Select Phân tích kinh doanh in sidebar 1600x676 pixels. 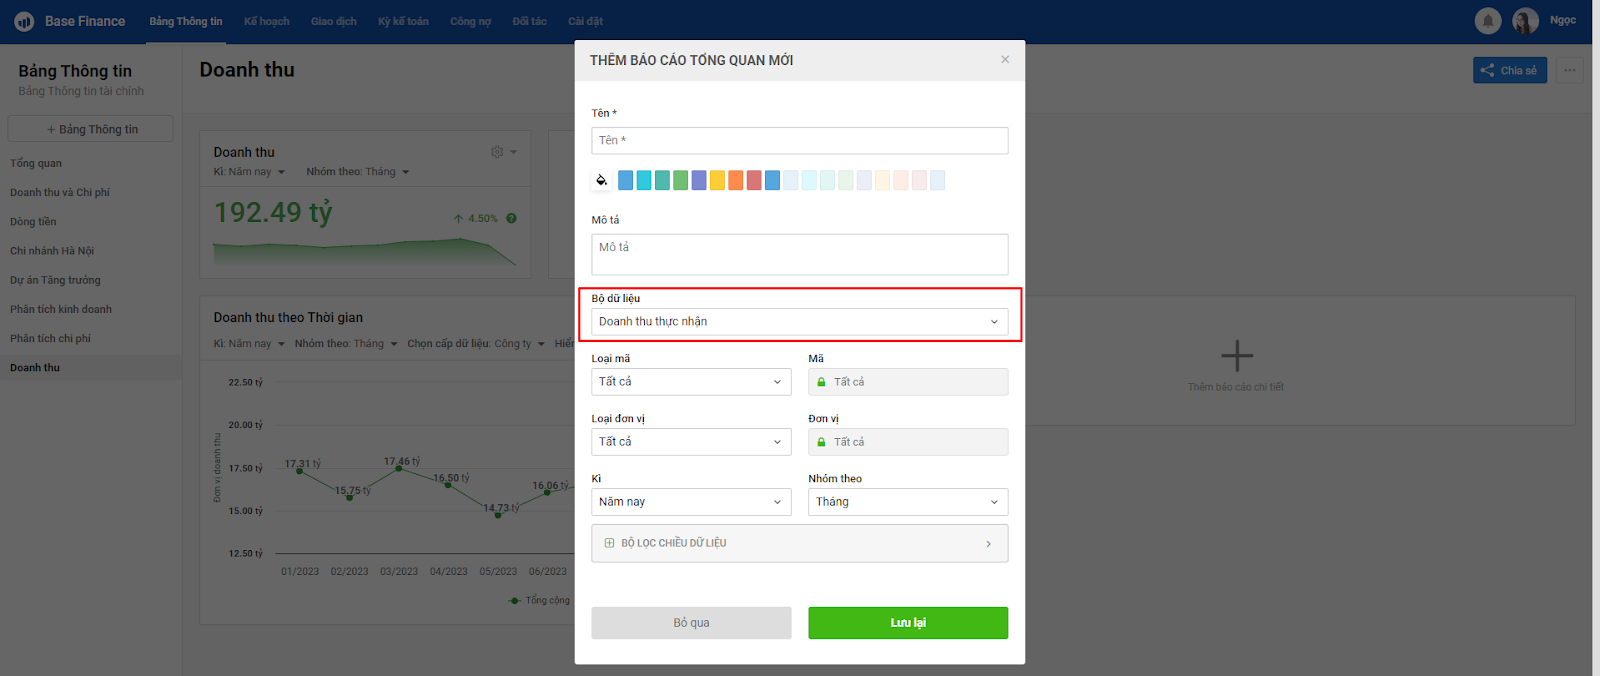coord(61,309)
